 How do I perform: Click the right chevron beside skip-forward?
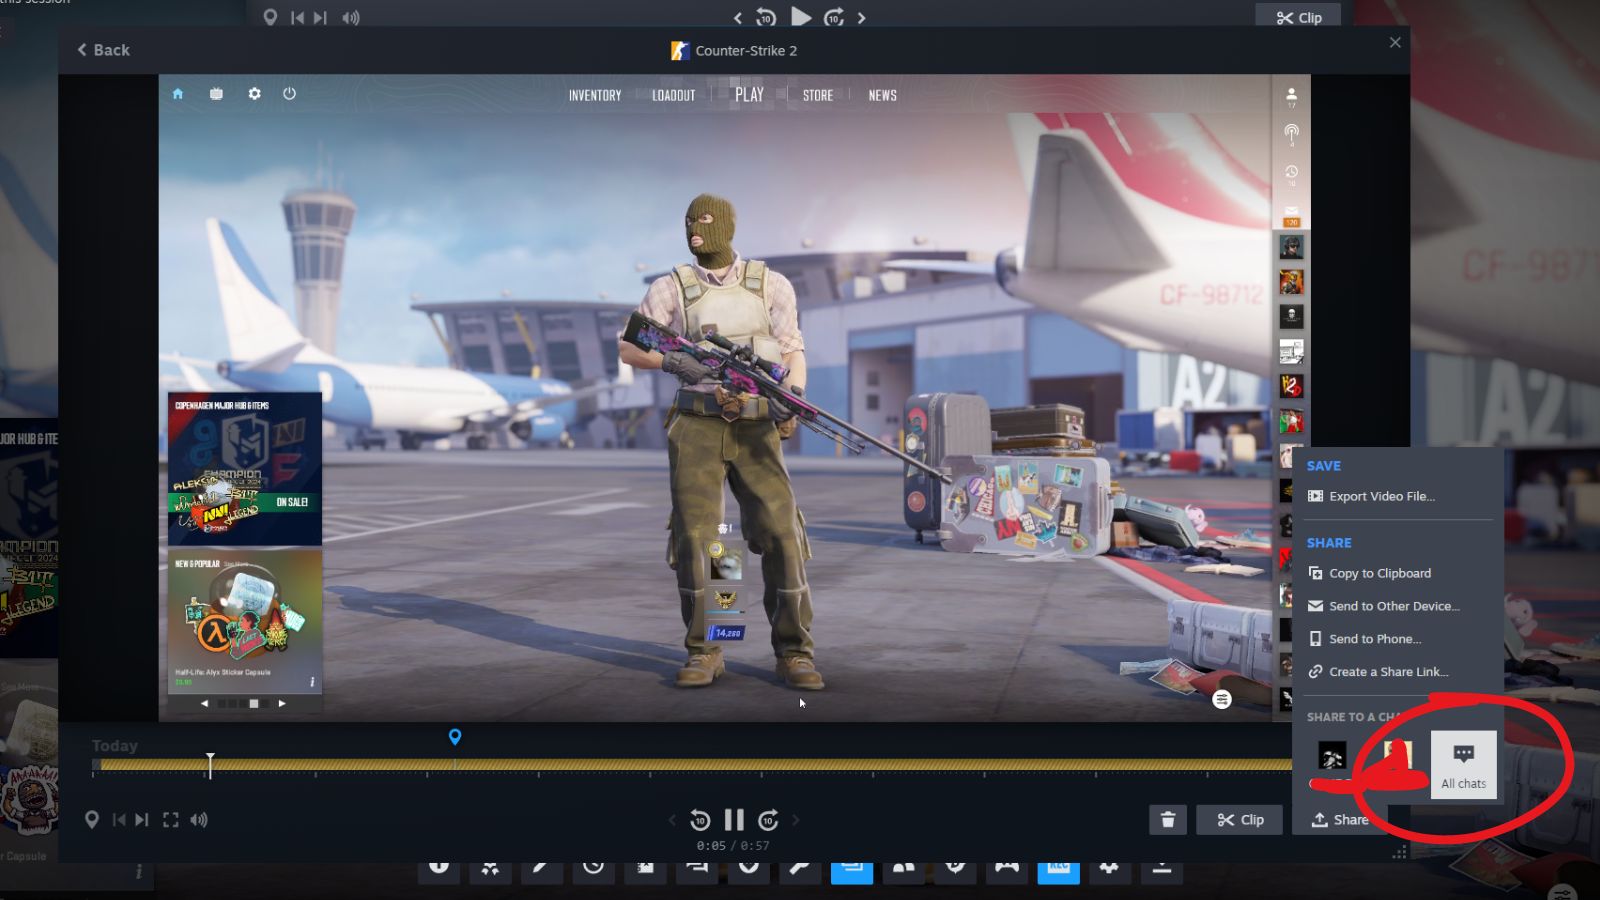[x=796, y=819]
